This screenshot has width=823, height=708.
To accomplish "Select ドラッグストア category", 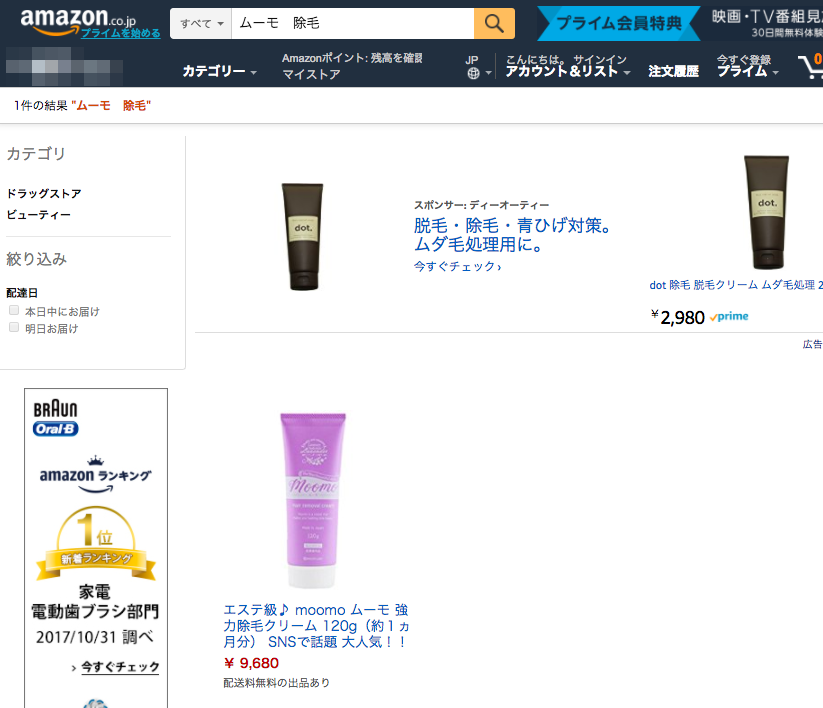I will 44,194.
